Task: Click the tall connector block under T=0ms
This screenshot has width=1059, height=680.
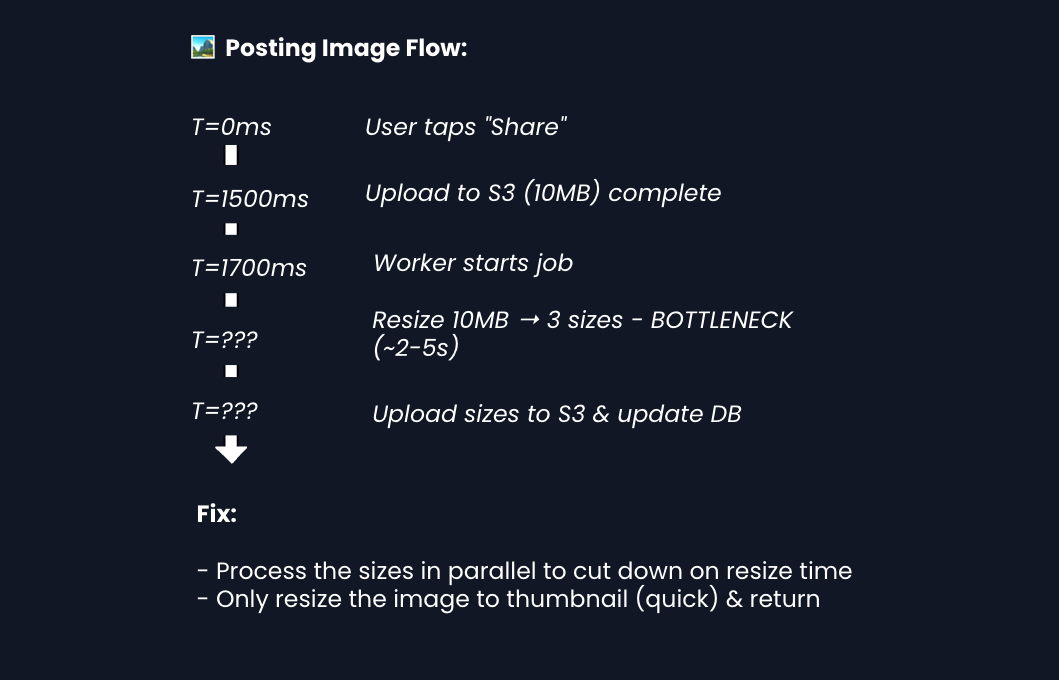Action: tap(231, 155)
